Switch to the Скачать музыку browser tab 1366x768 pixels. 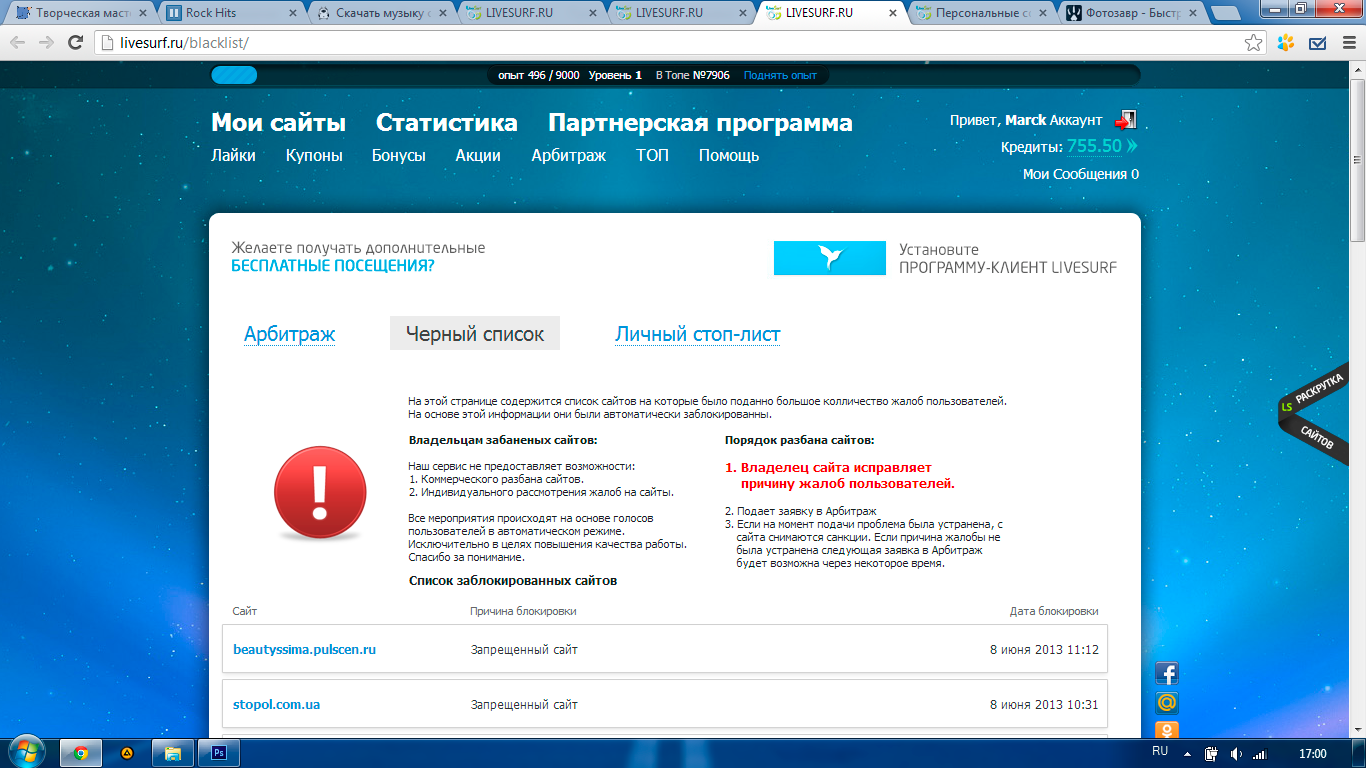tap(380, 14)
